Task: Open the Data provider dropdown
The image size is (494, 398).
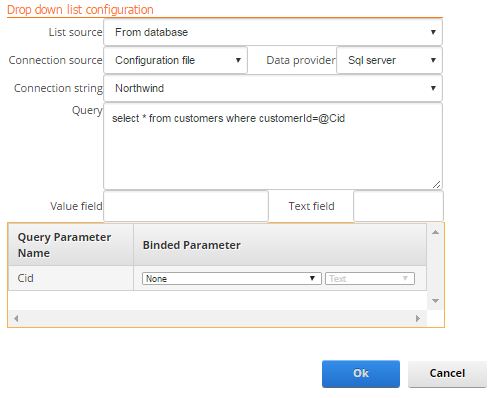Action: [389, 60]
